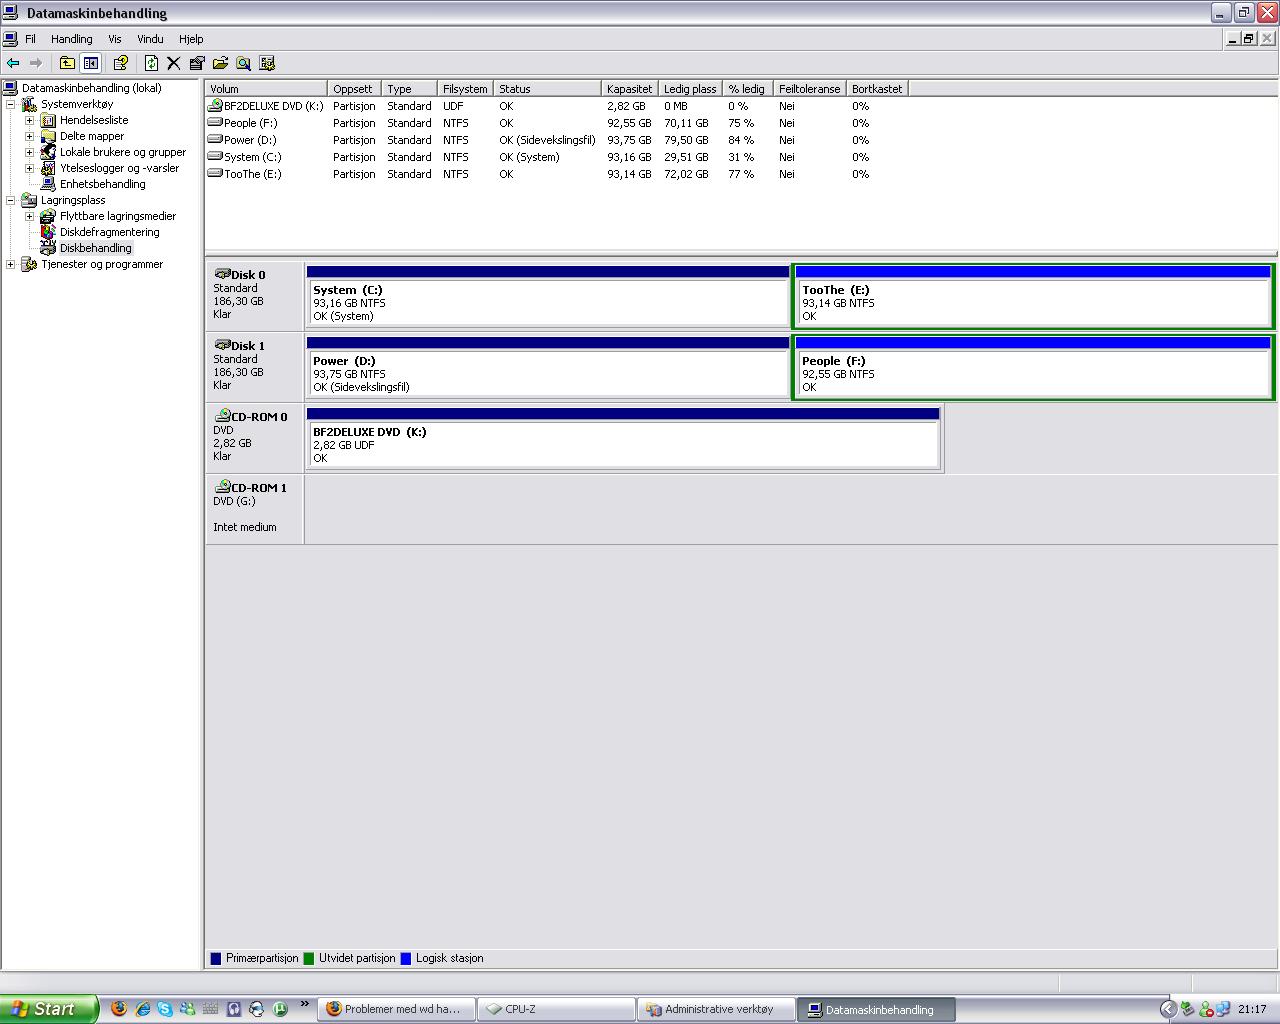Click the CD-ROM 1 label panel
This screenshot has height=1024, width=1280.
coord(255,509)
